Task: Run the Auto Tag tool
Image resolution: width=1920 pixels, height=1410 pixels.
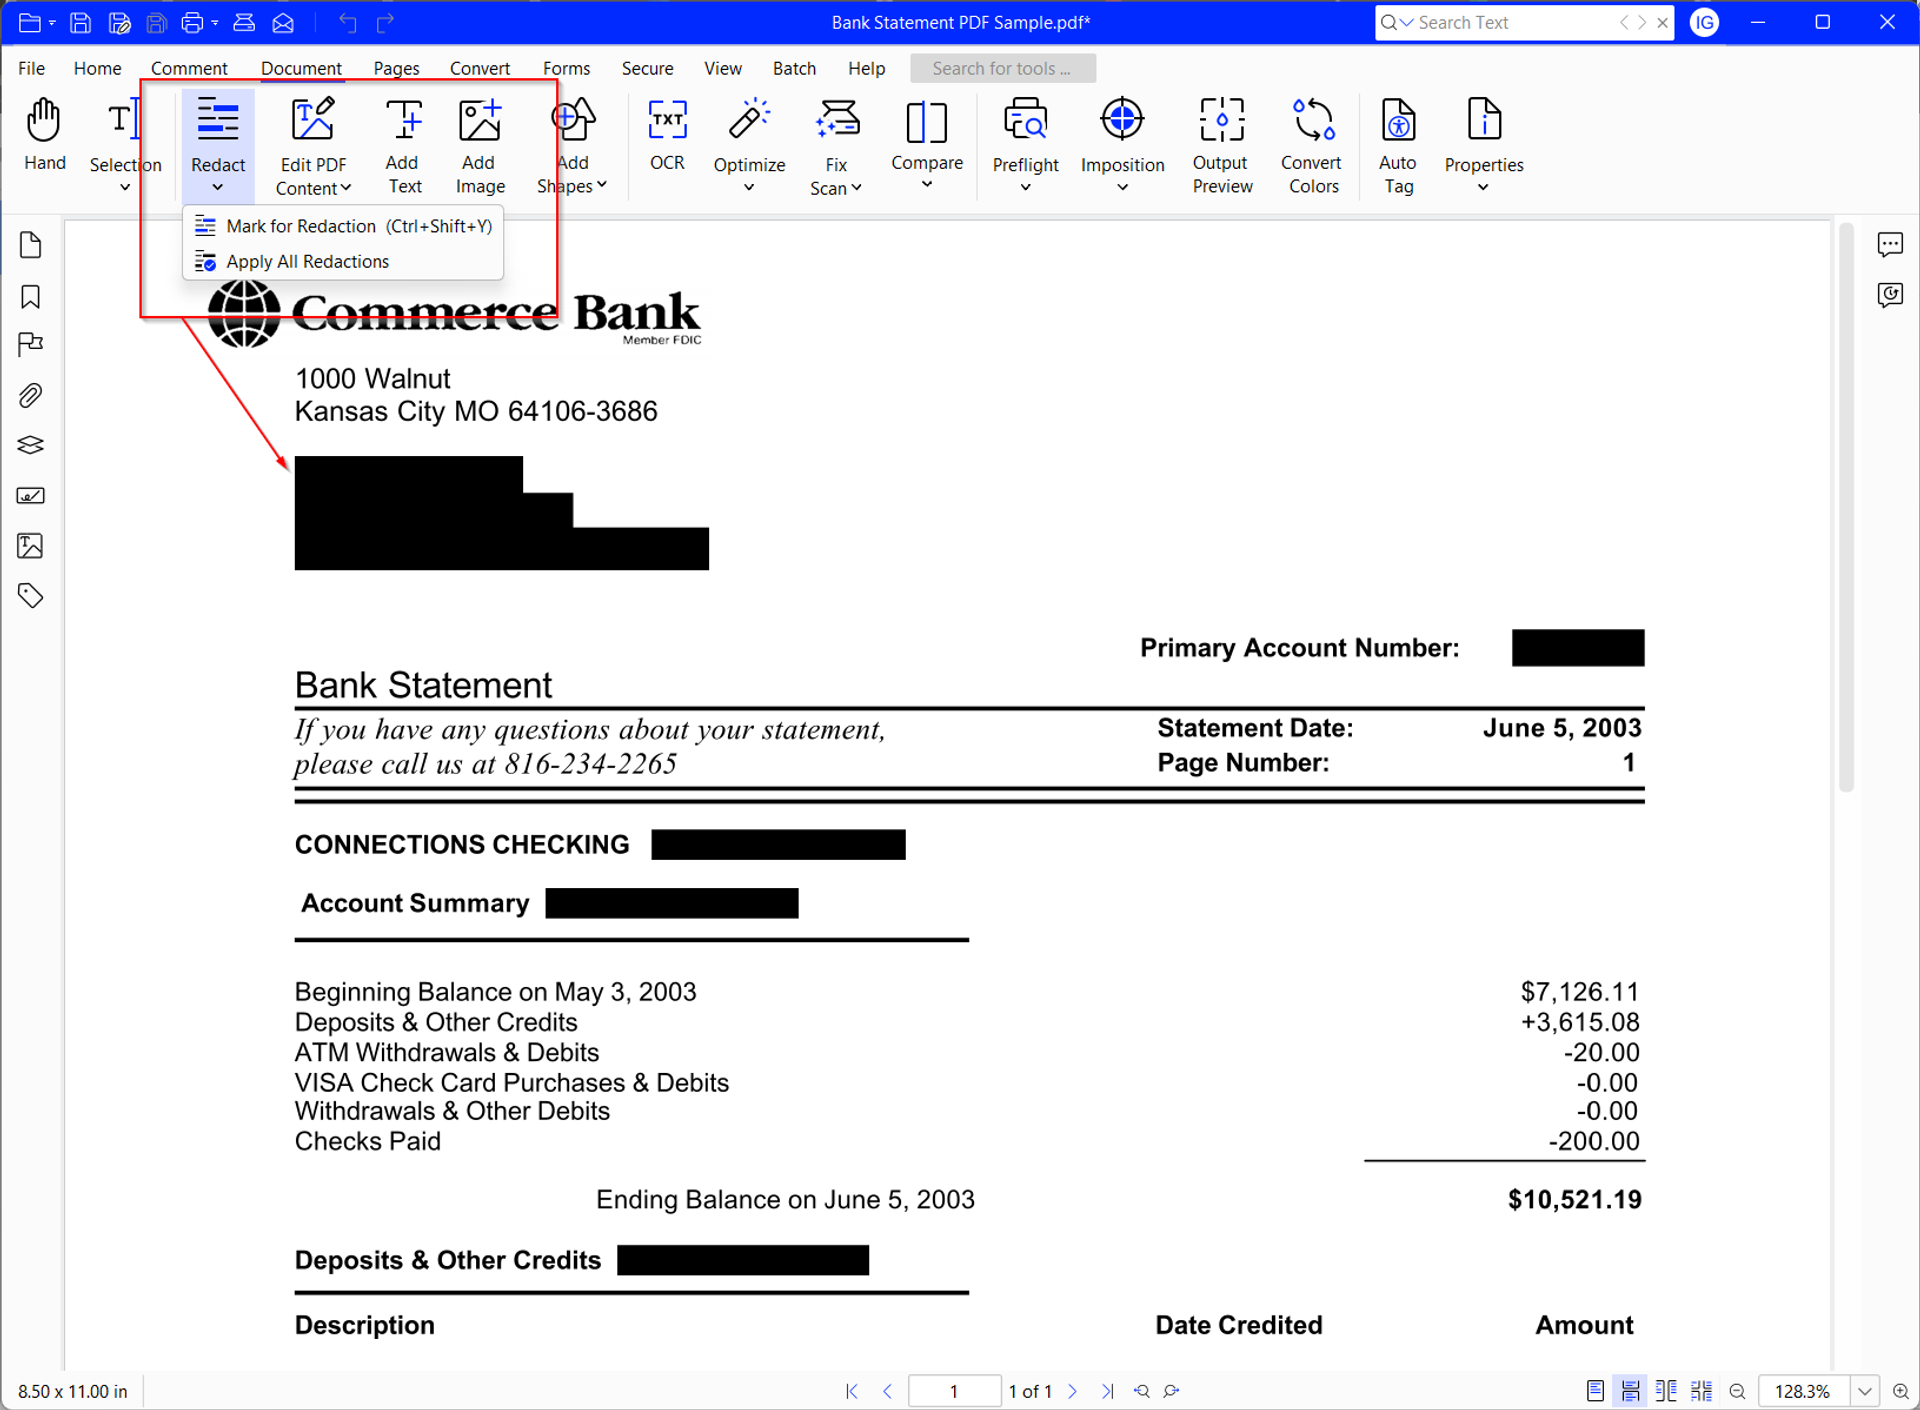Action: click(1398, 146)
